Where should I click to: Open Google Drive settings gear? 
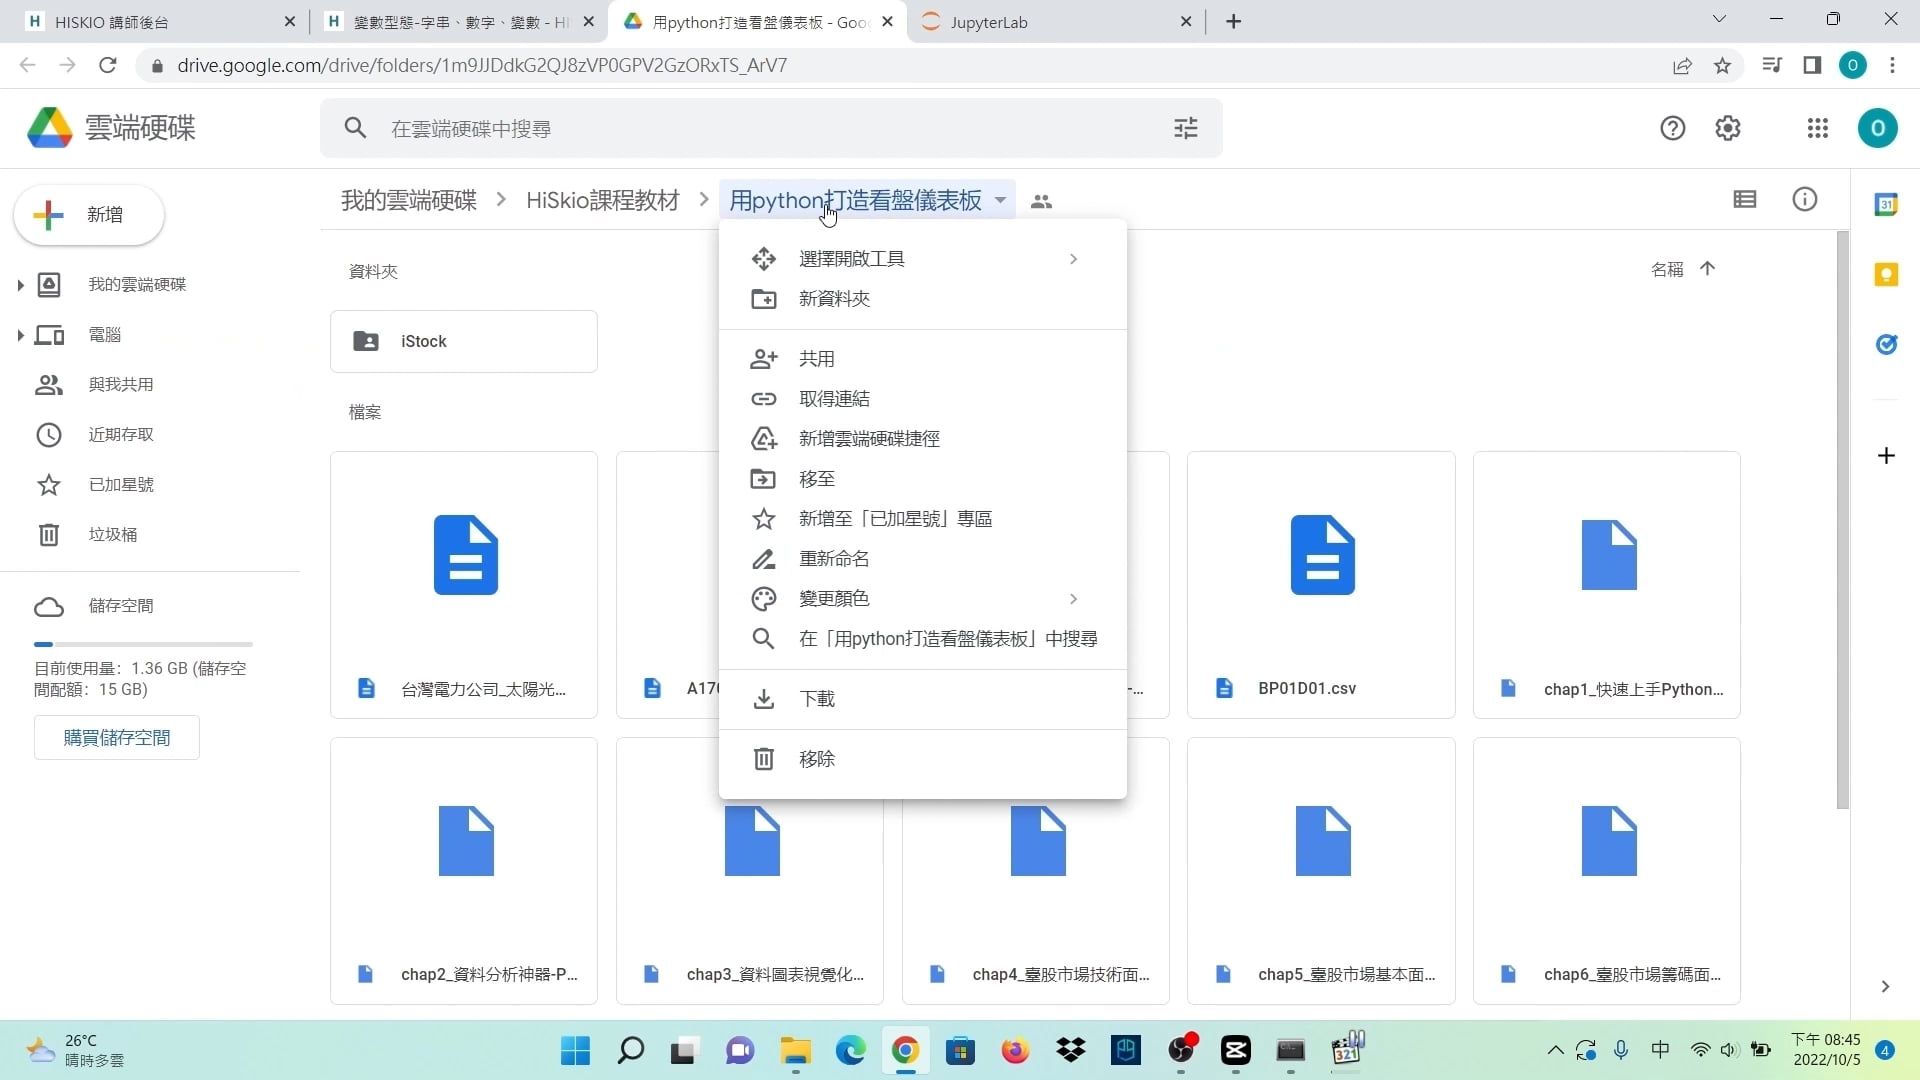click(1728, 128)
